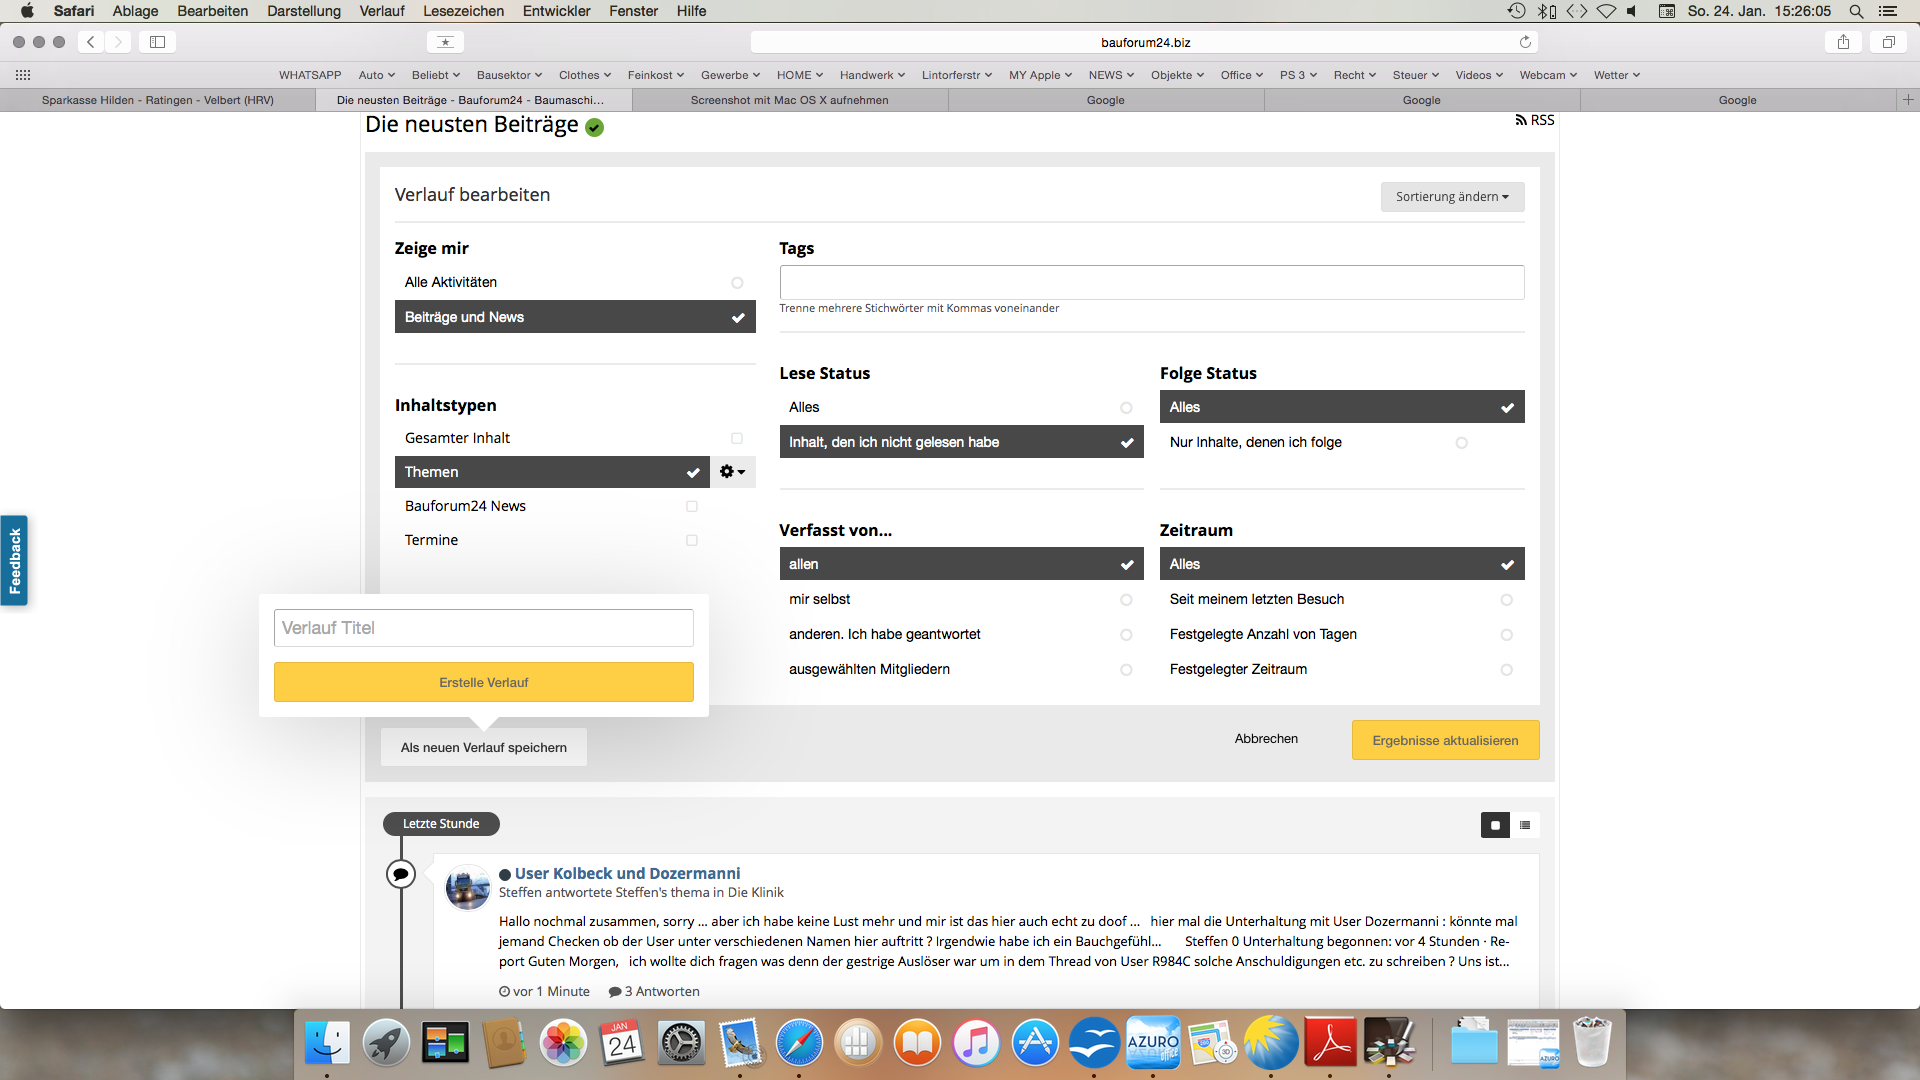
Task: Open a new tab with plus button
Action: coord(1907,99)
